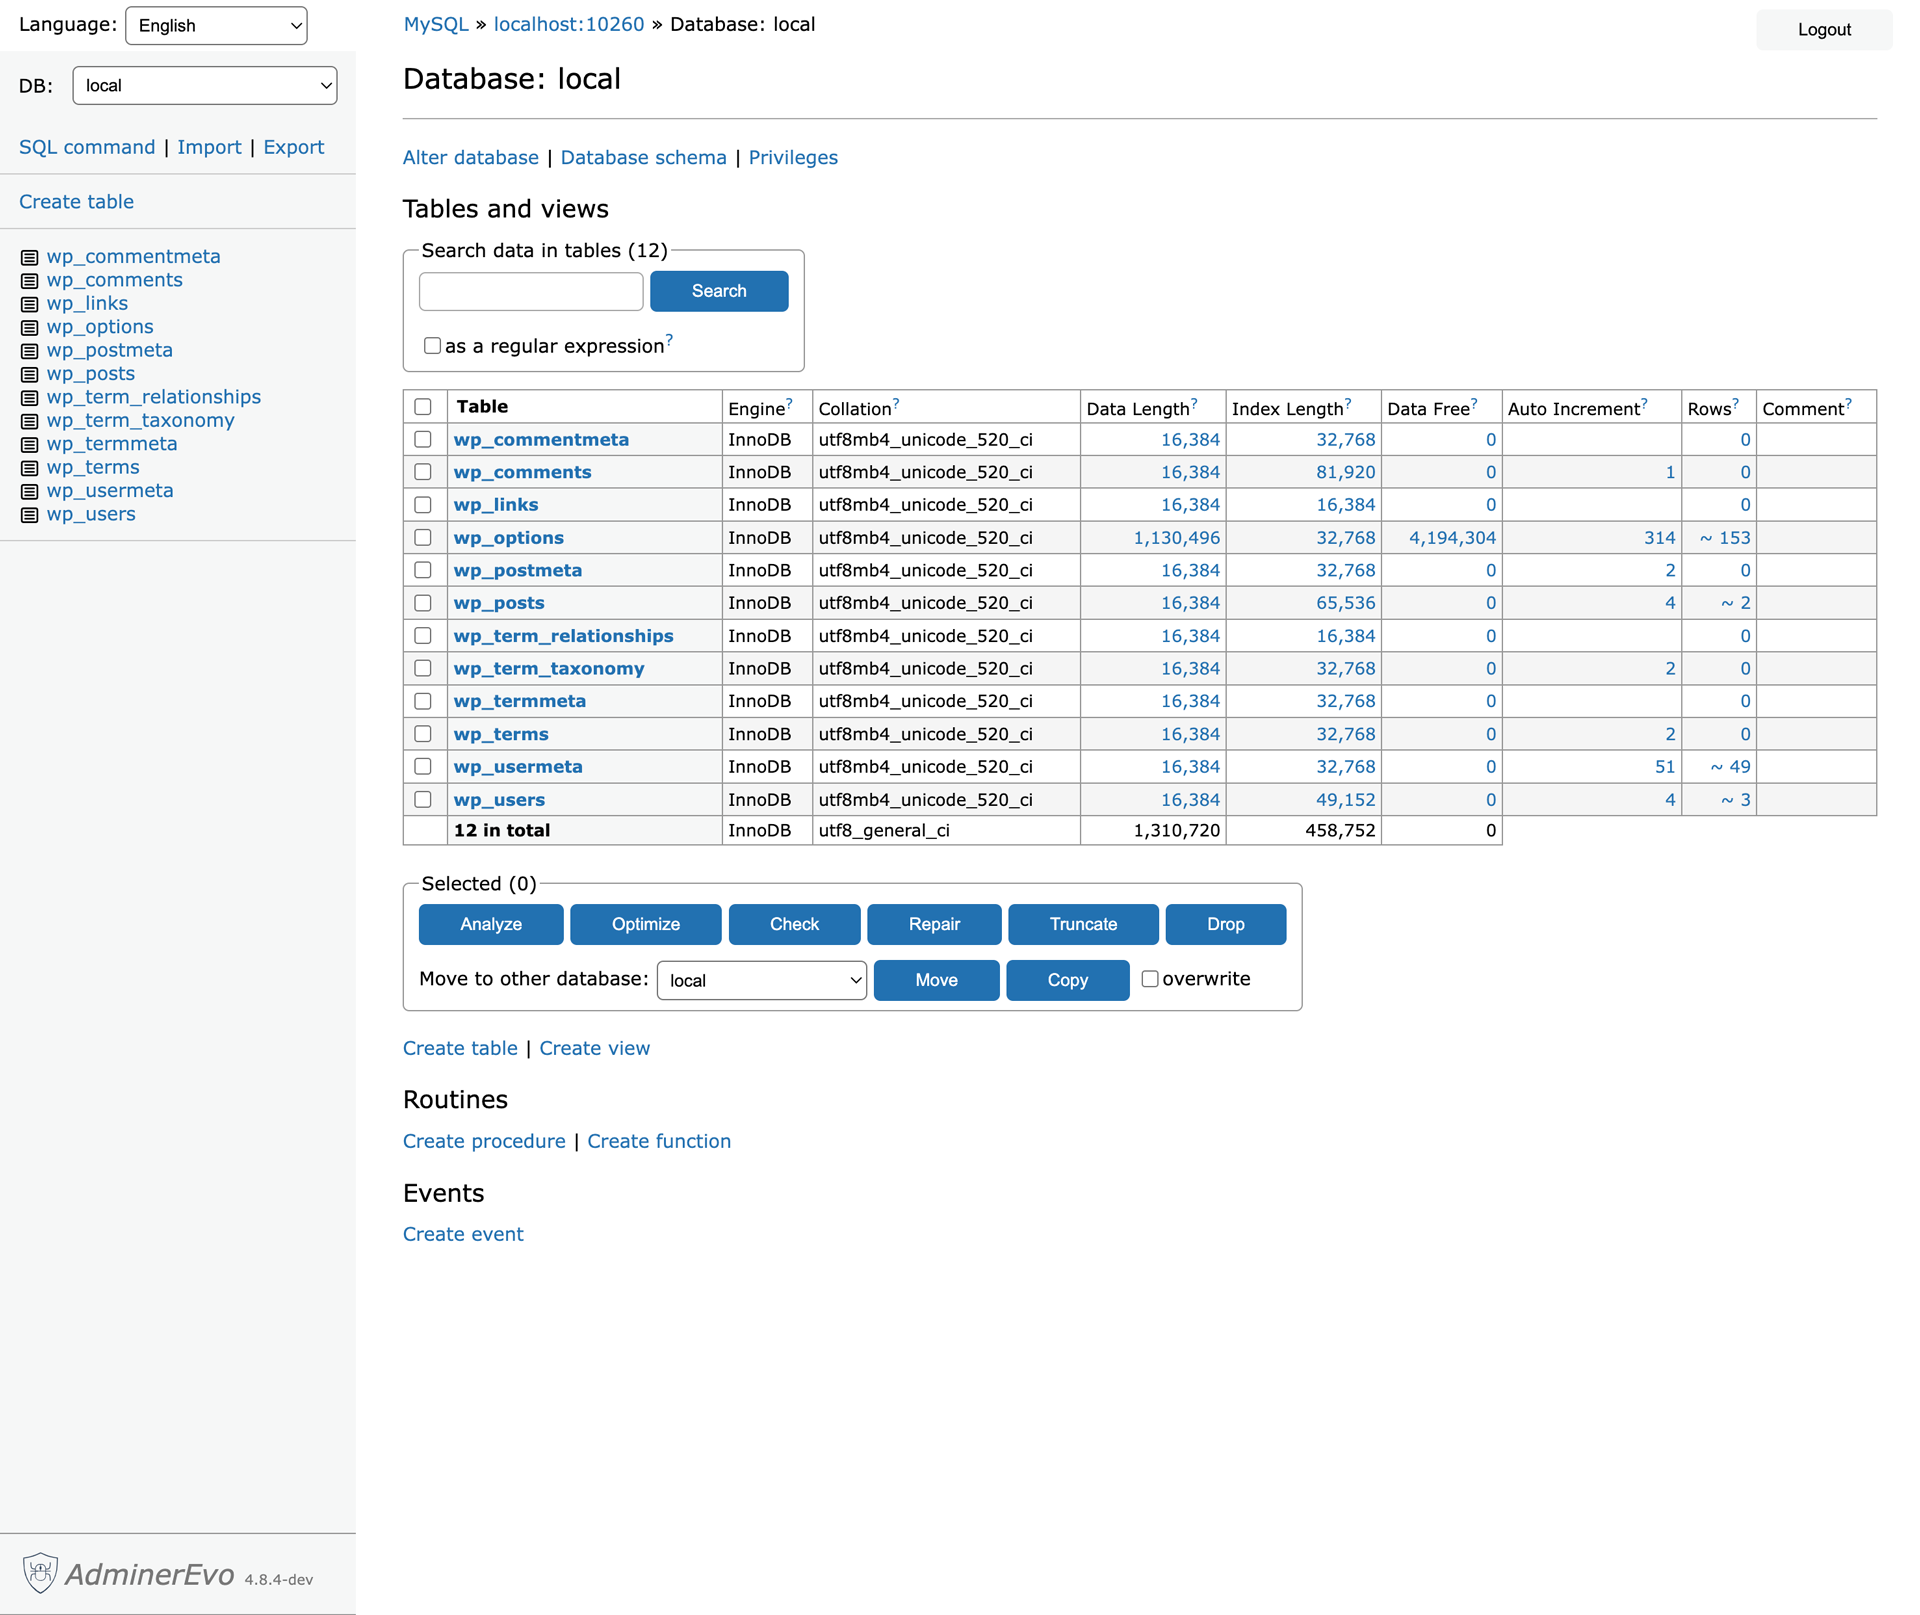Open the Engine column help question mark
Viewport: 1920px width, 1615px height.
(x=789, y=403)
